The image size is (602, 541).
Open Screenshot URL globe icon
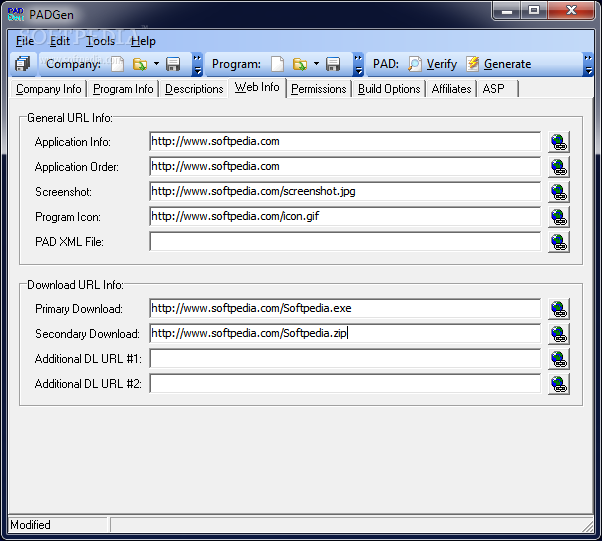pos(559,192)
